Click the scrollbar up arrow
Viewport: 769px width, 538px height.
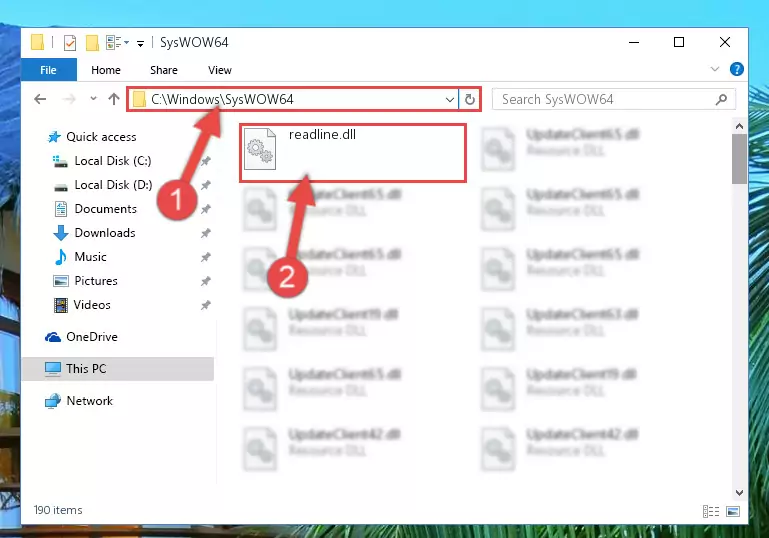coord(739,126)
